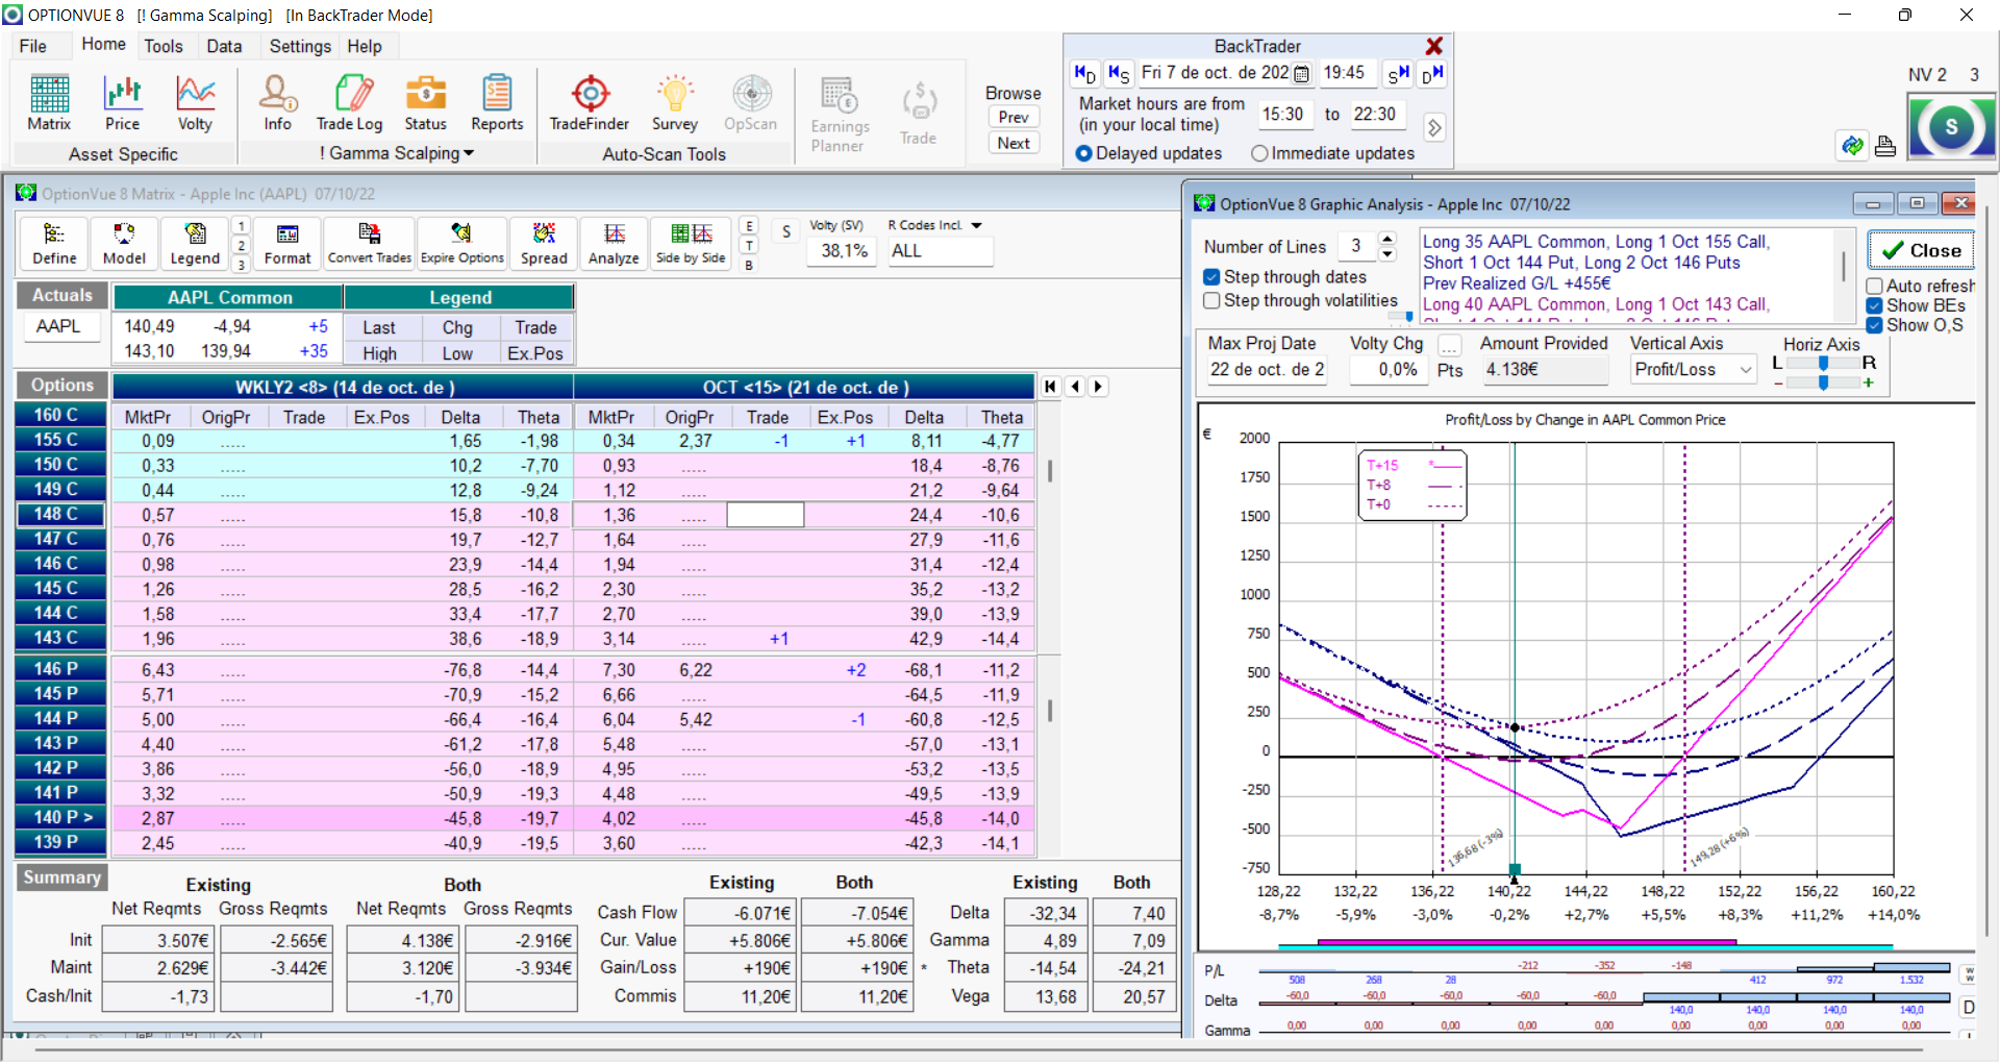The width and height of the screenshot is (2000, 1063).
Task: Open the Earnings Planner
Action: [839, 114]
